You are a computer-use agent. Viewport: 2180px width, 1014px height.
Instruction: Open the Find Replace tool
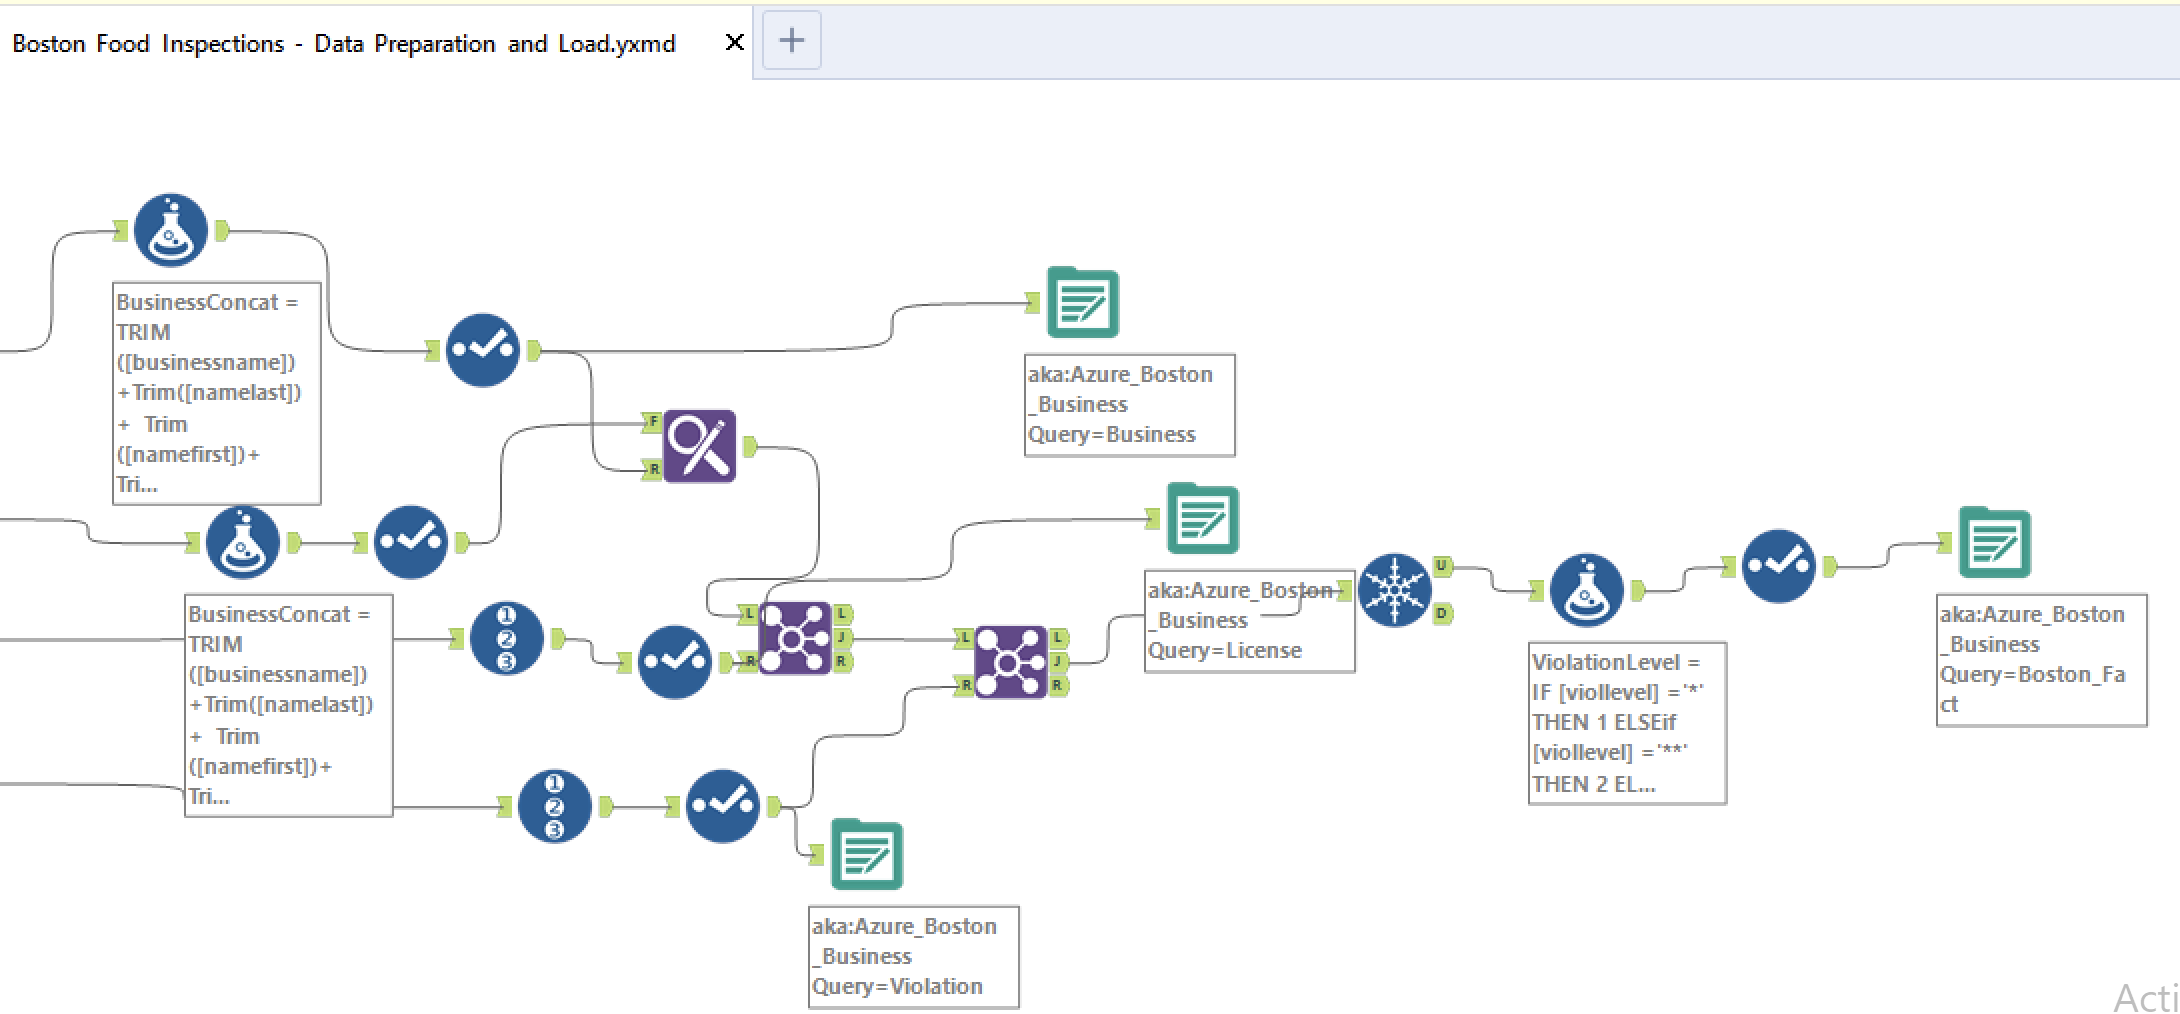(x=699, y=446)
